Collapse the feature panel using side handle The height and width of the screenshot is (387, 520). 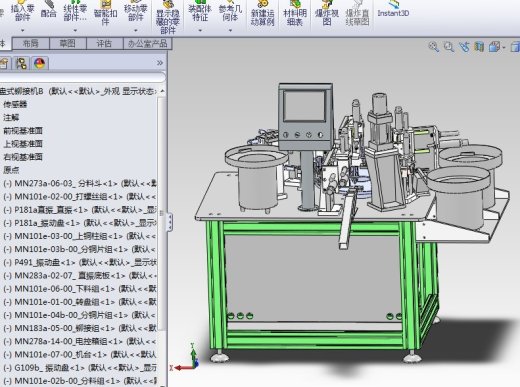point(170,222)
